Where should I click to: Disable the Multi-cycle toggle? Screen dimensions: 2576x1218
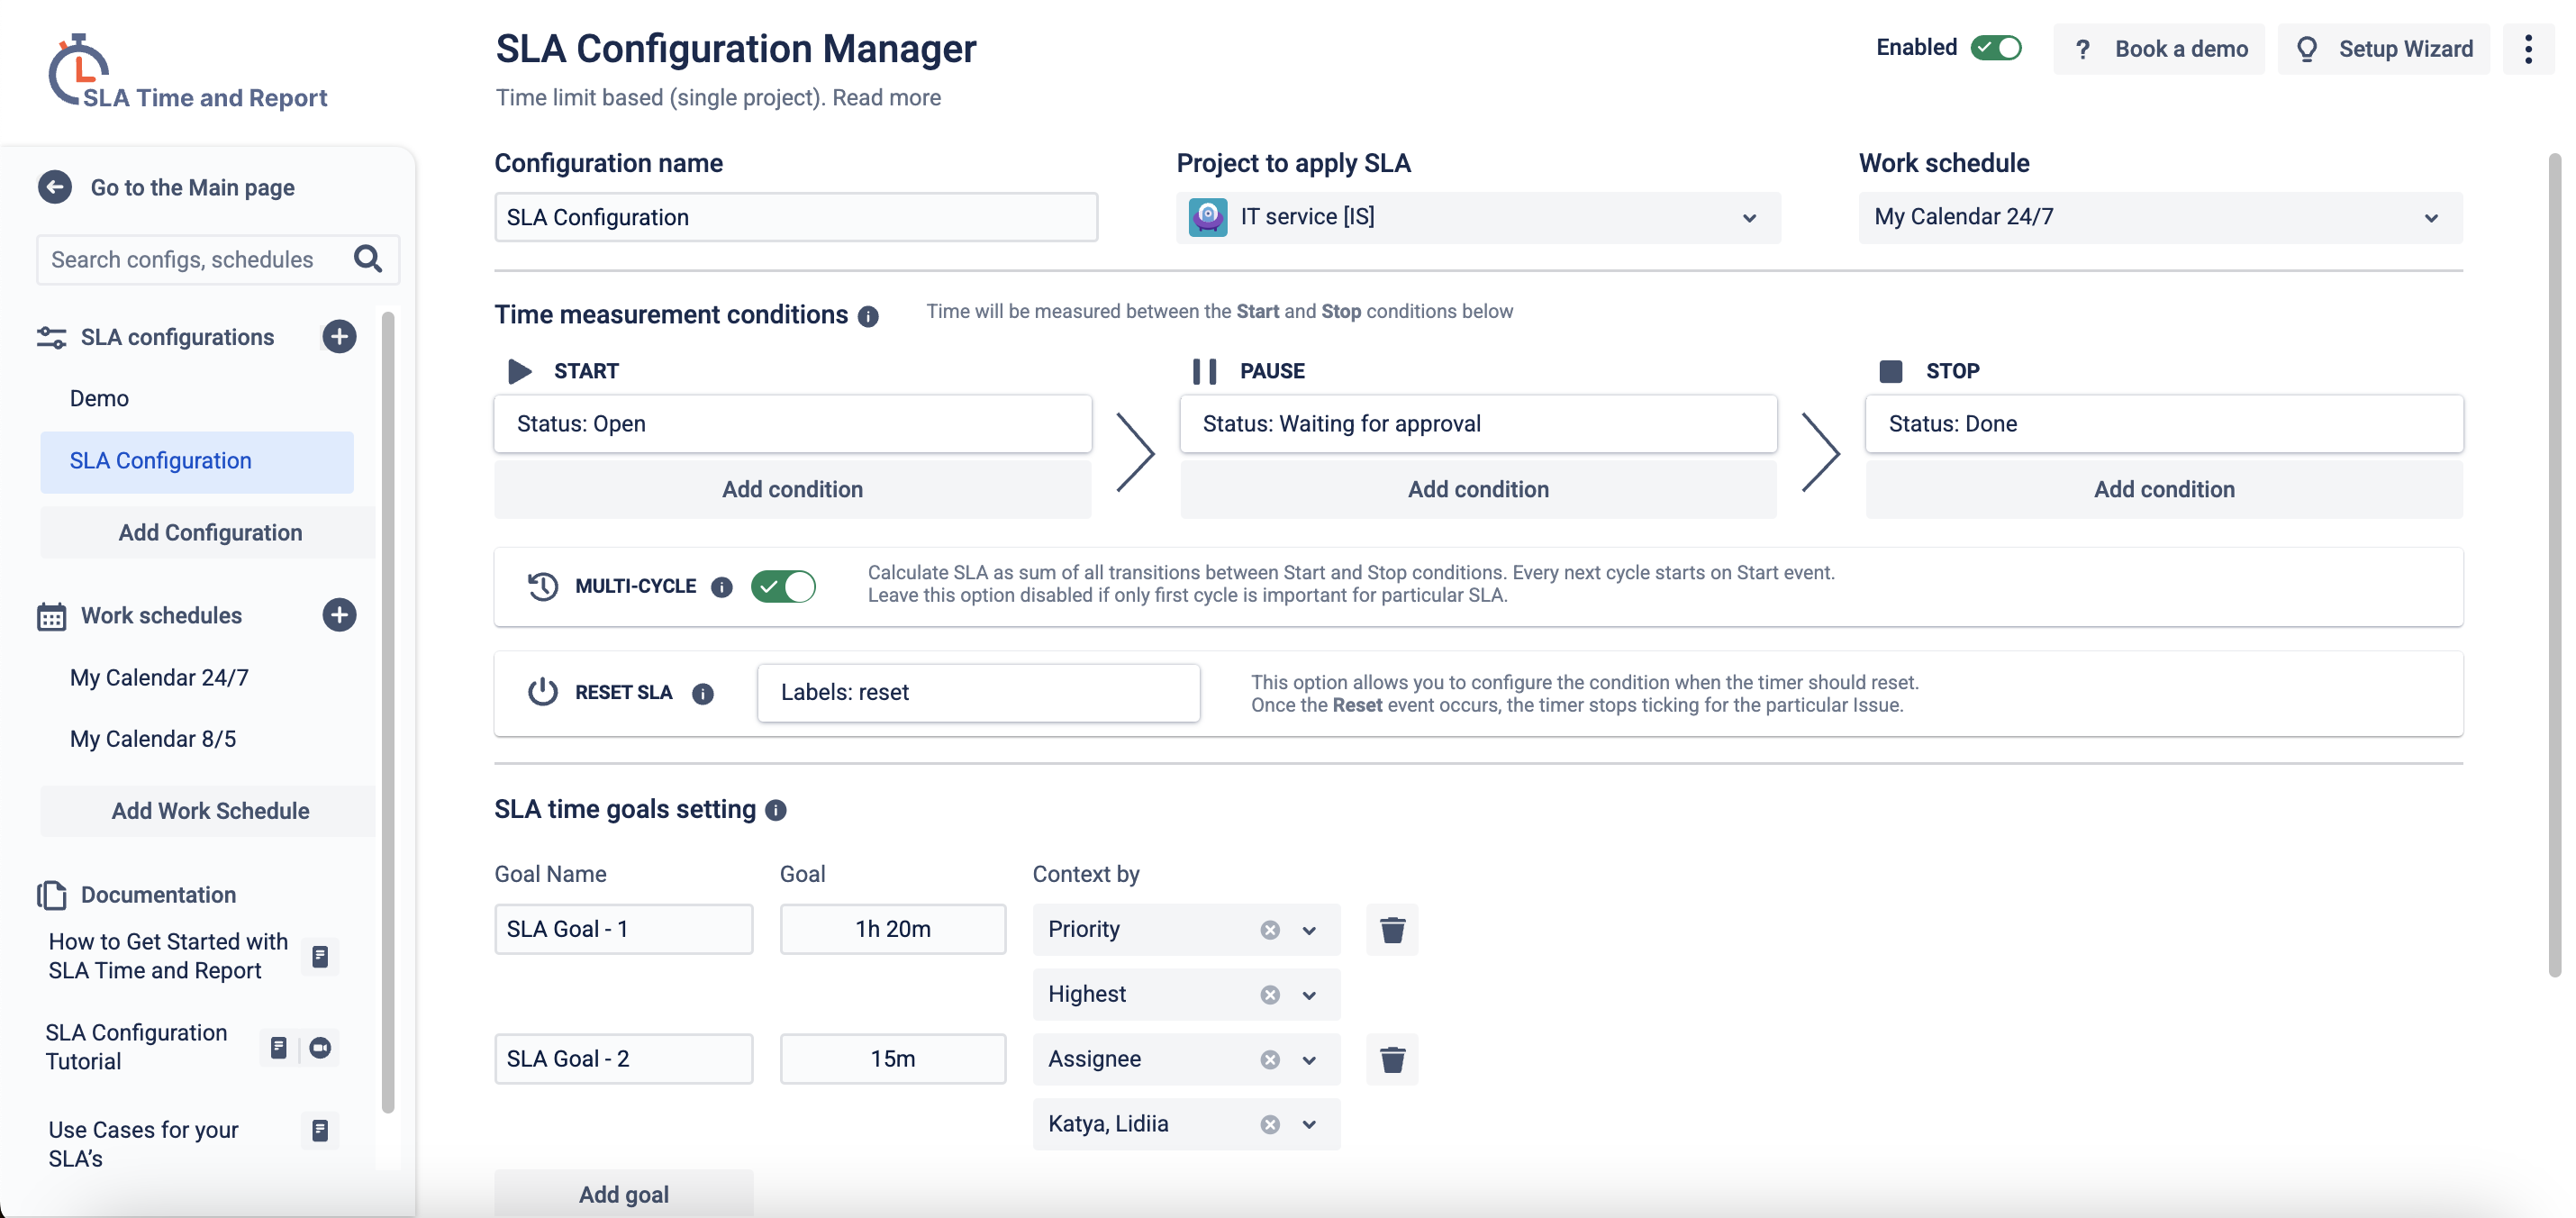pos(783,586)
